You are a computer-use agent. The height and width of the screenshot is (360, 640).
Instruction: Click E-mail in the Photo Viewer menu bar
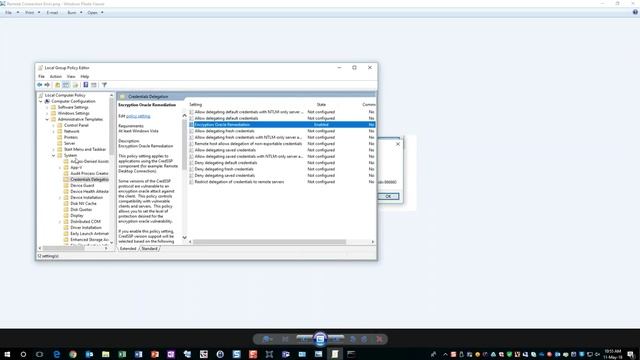(x=52, y=13)
